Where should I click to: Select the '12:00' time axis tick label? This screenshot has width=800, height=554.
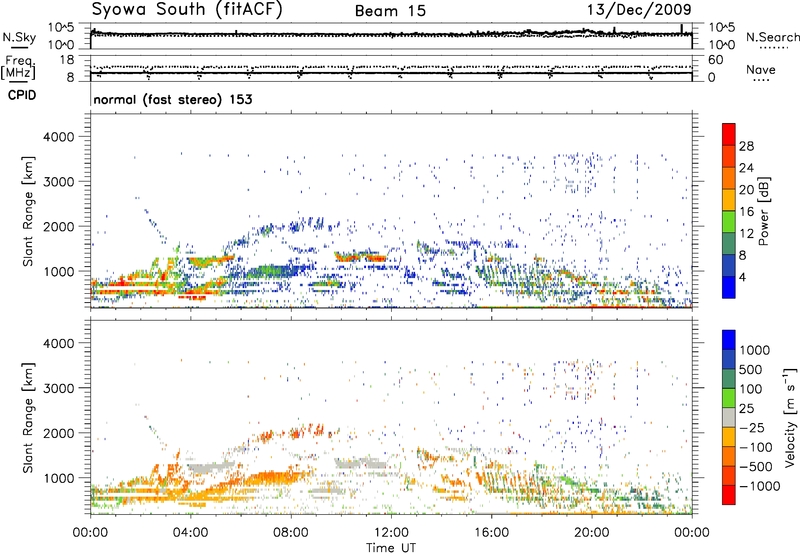pyautogui.click(x=391, y=533)
